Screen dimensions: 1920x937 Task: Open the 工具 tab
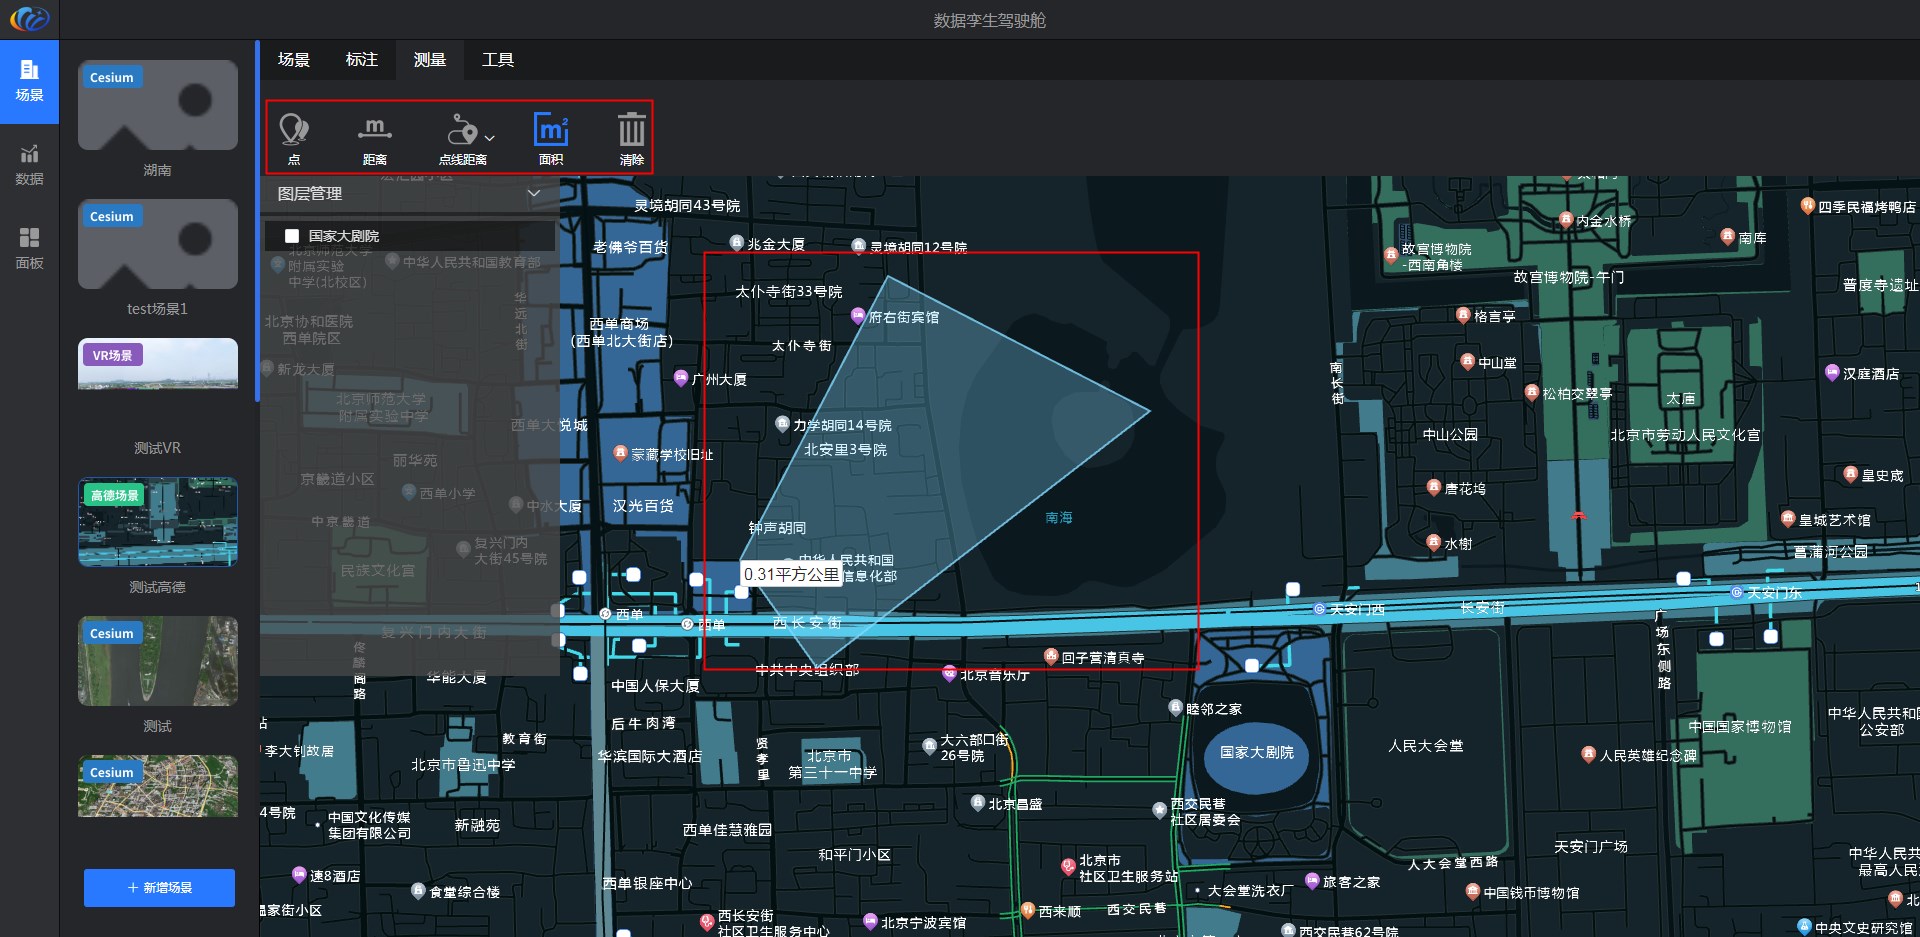coord(498,60)
